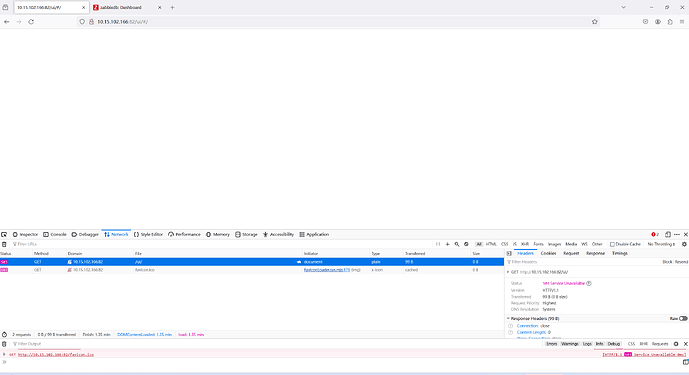Expand the GET request URL summary
689x375 pixels.
click(x=508, y=272)
